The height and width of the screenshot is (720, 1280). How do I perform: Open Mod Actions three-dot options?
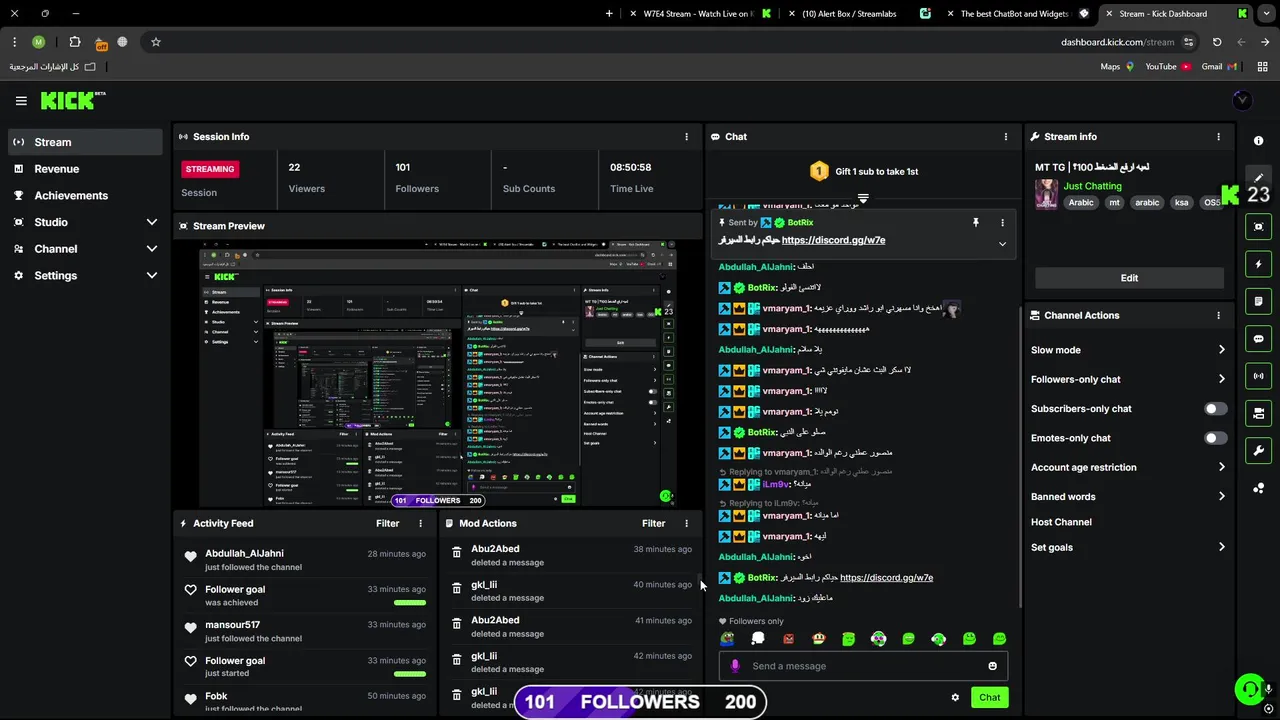686,523
